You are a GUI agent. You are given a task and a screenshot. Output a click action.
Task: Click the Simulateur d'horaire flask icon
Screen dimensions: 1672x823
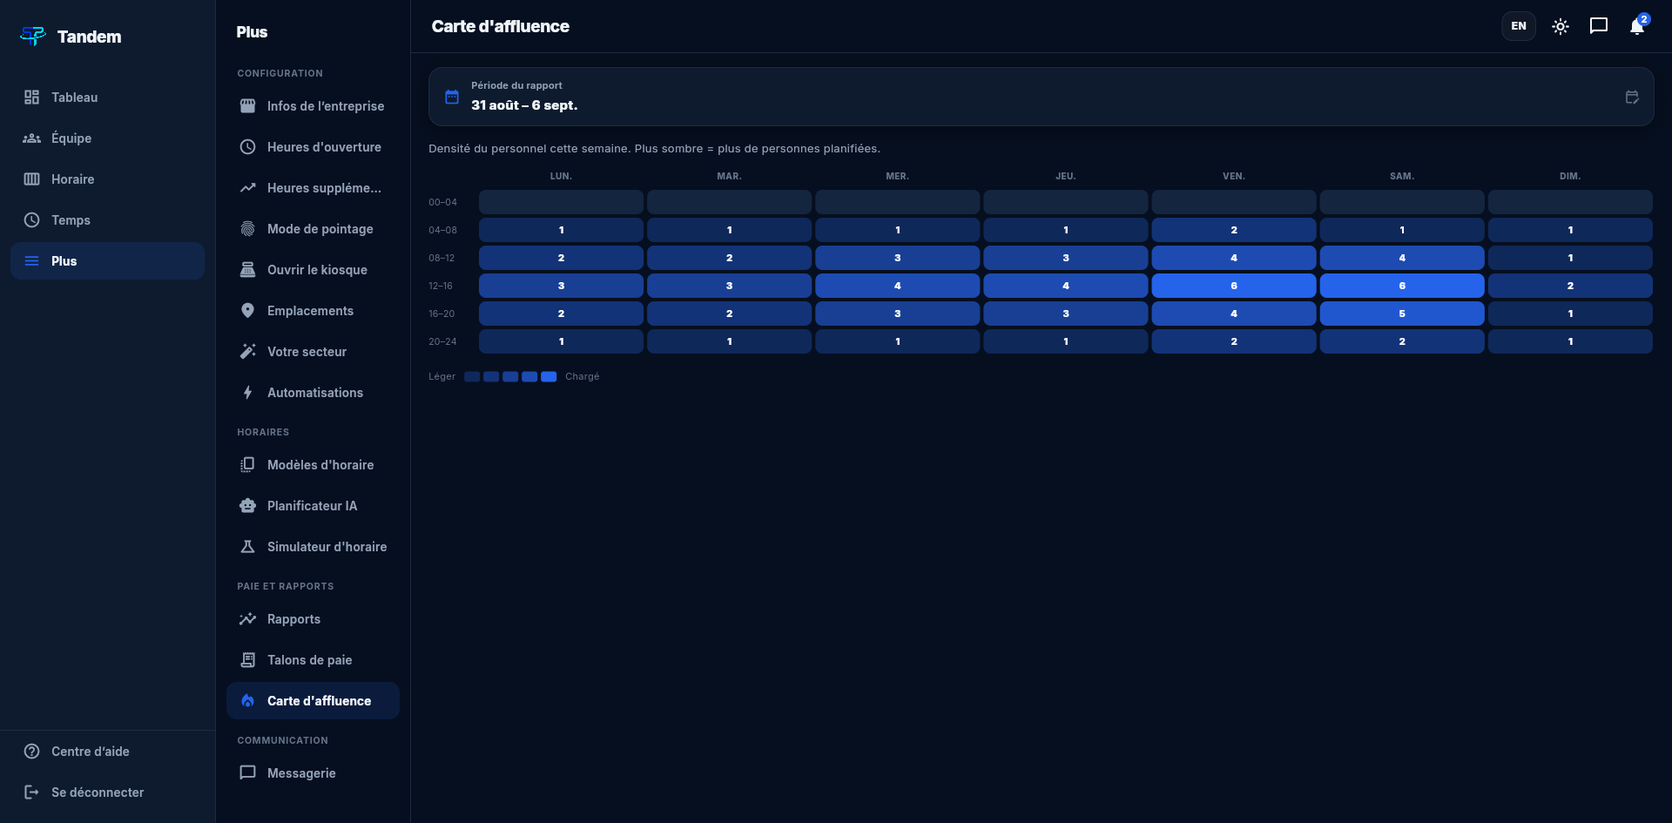point(248,547)
